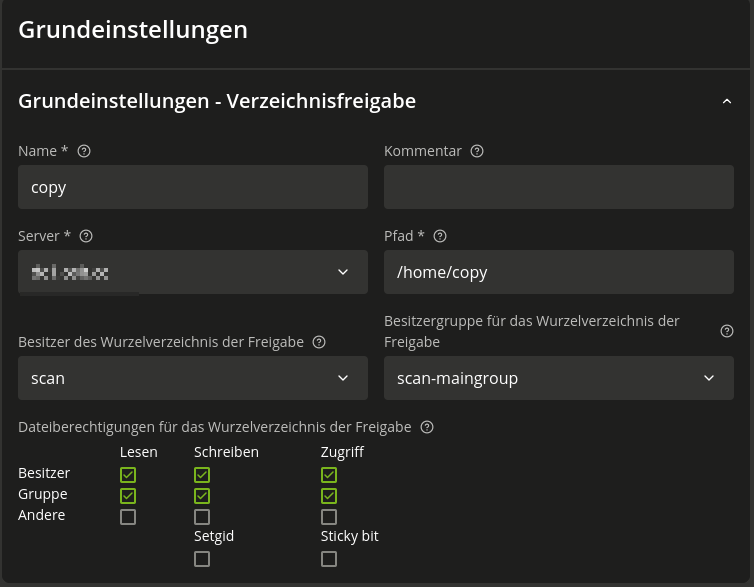Open the scan-maingroup group dropdown
Viewport: 754px width, 587px height.
click(x=558, y=378)
